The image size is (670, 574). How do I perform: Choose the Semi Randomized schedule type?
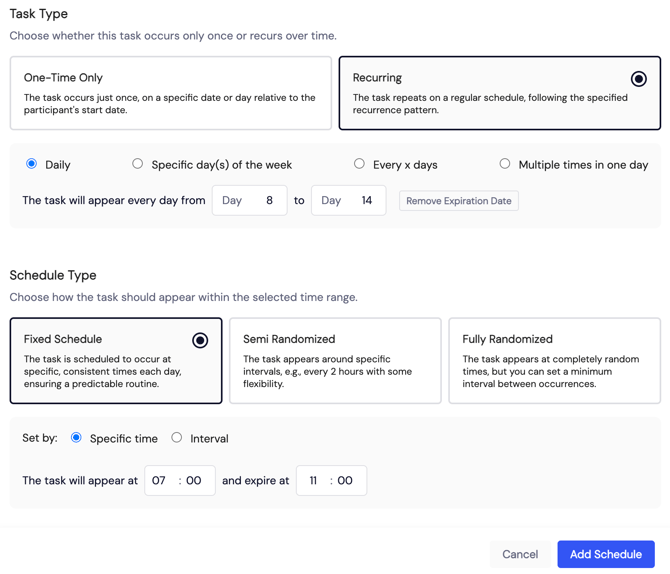(335, 360)
